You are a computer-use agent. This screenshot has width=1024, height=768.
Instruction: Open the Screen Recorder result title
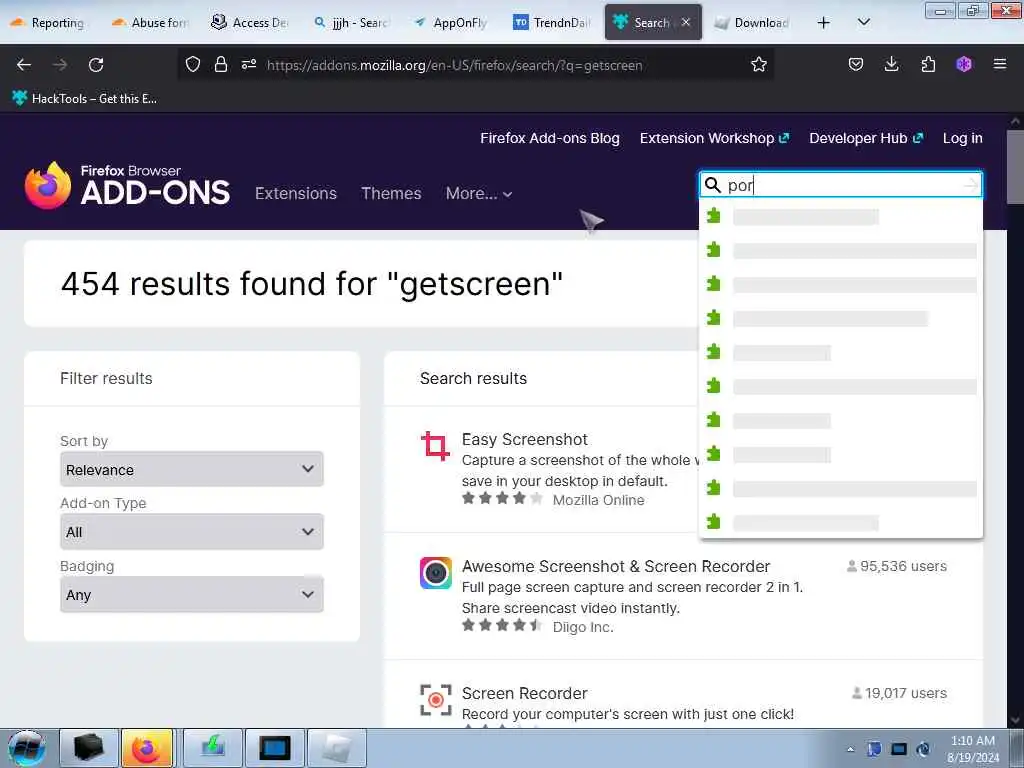[x=524, y=693]
